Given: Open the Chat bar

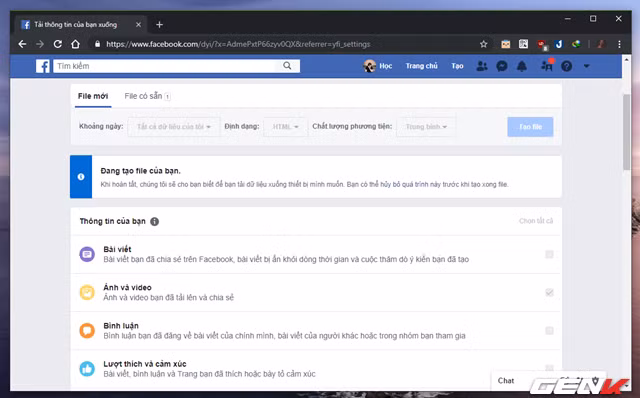Looking at the screenshot, I should [506, 380].
